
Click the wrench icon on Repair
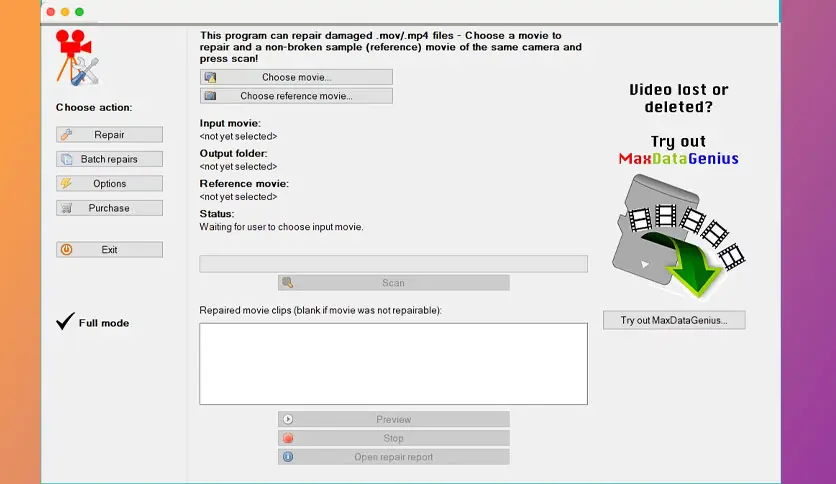(66, 134)
